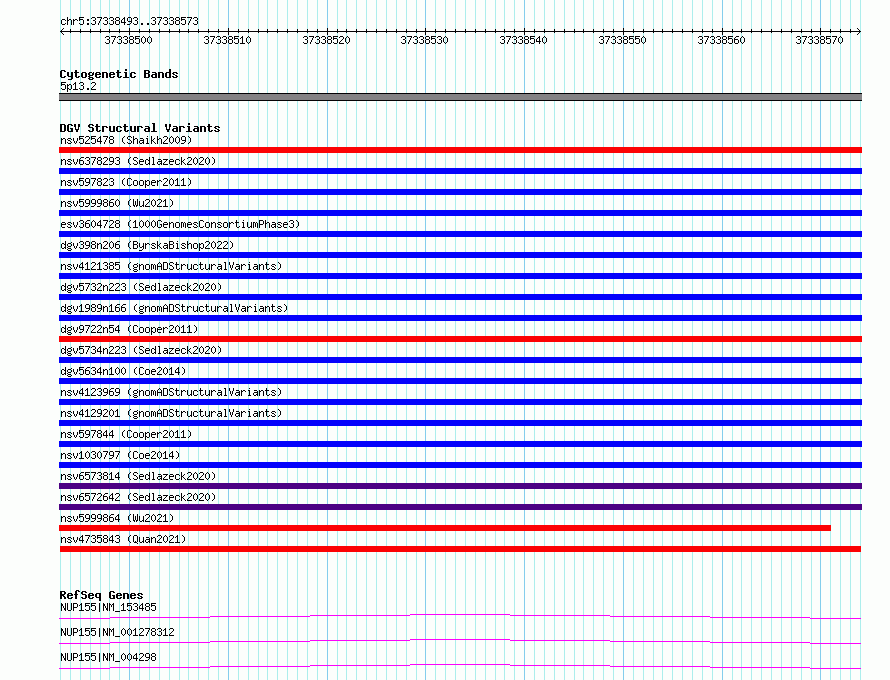Open esv3604728 (1000GenomesConsortiumPhase3) label
Viewport: 890px width, 680px height.
coord(180,224)
